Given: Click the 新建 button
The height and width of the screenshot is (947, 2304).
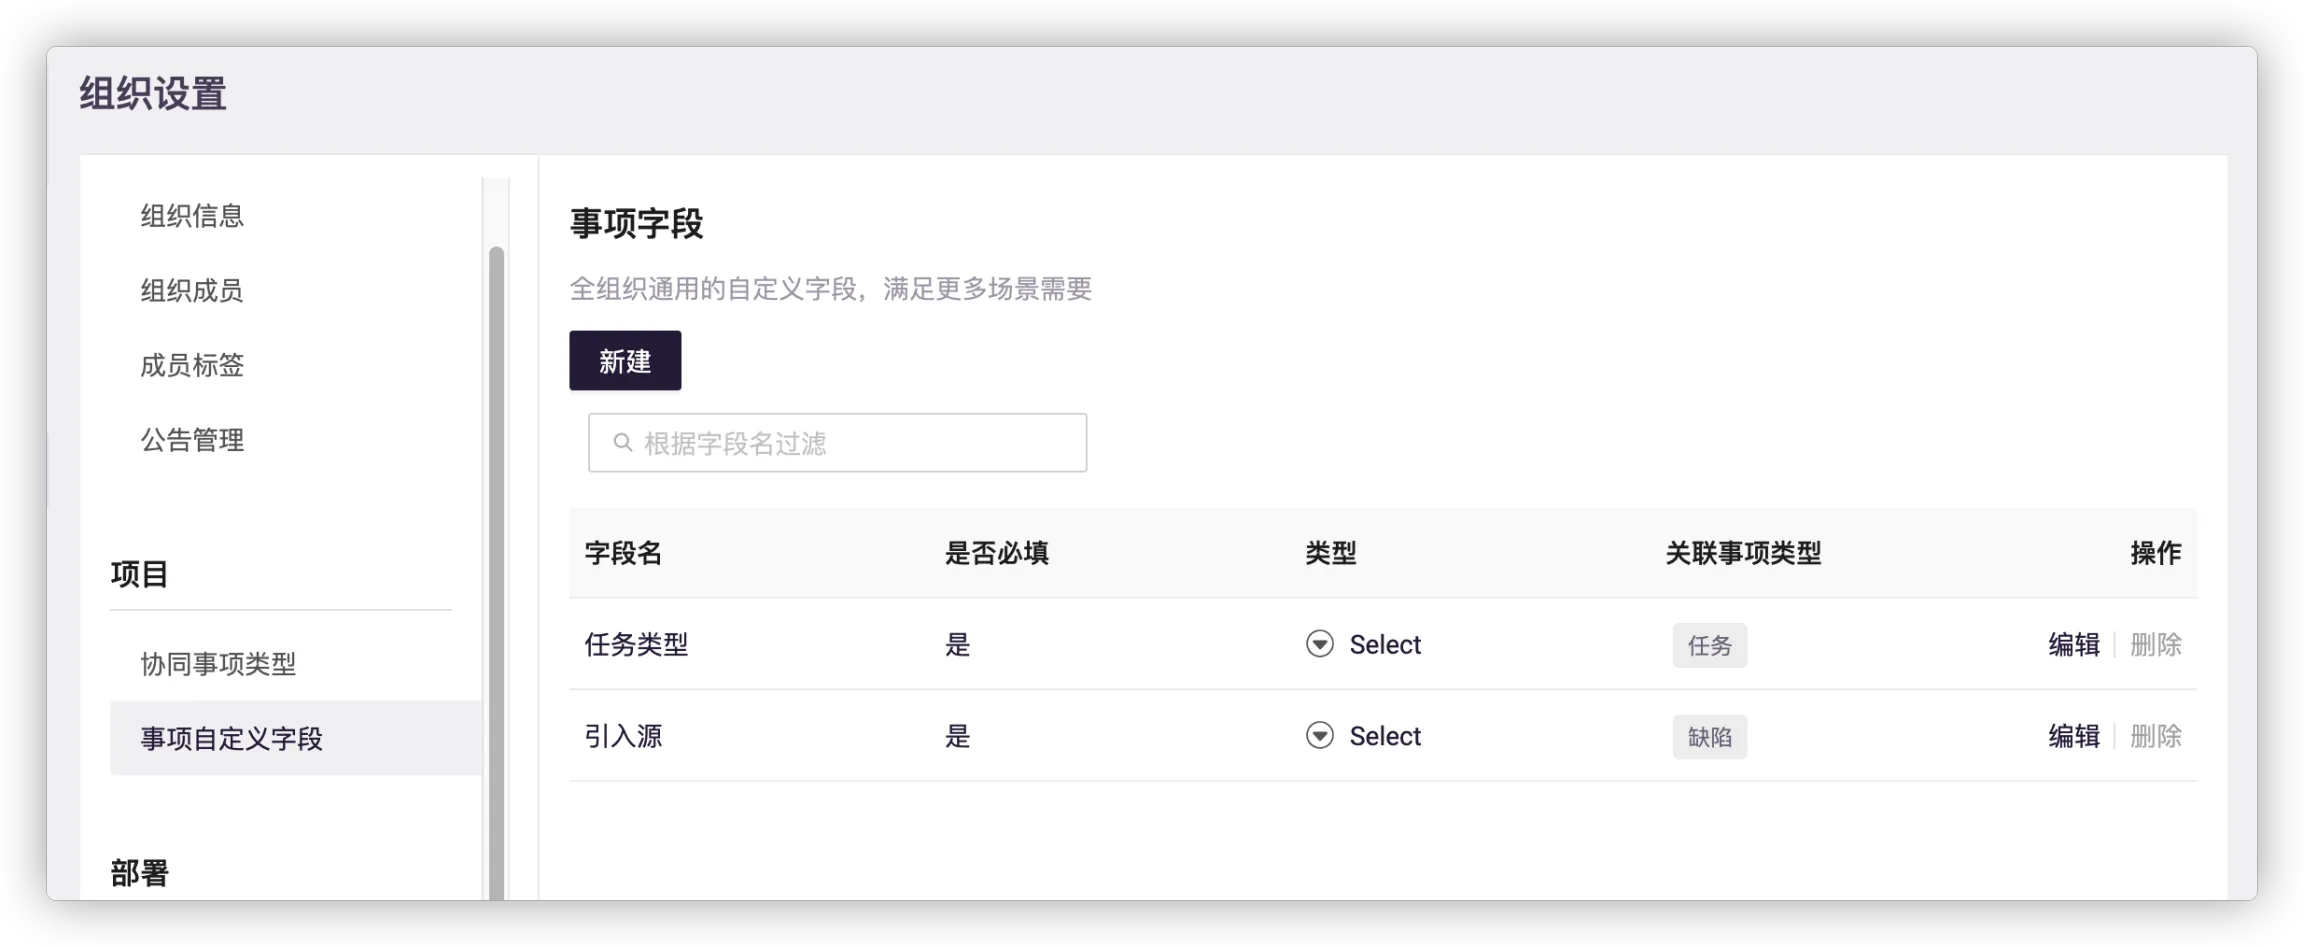Looking at the screenshot, I should coord(625,361).
